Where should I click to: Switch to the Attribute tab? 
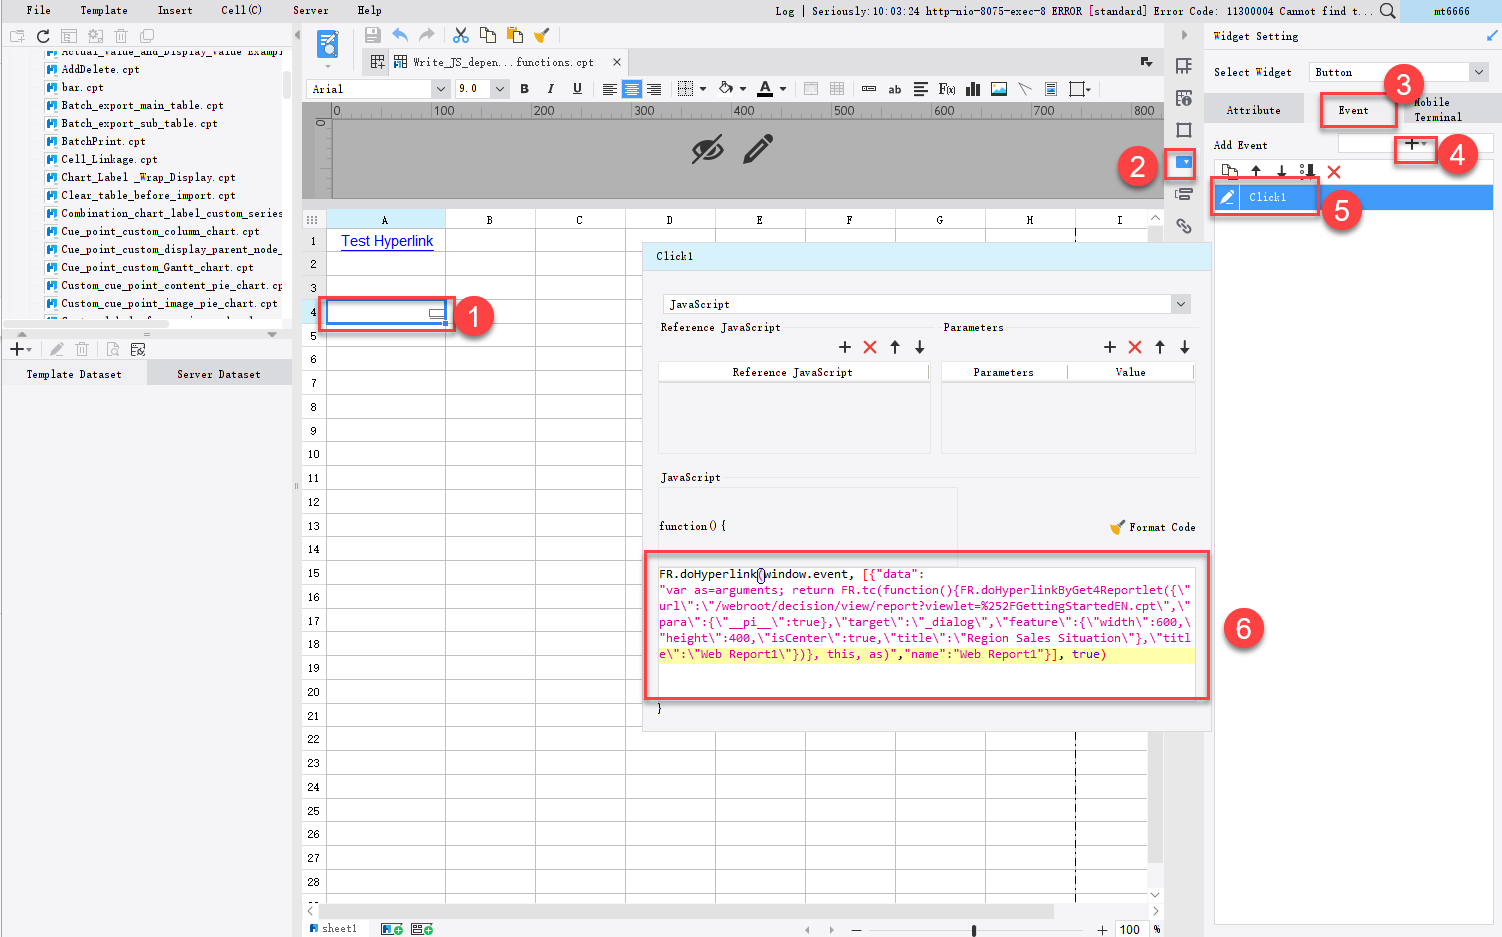pos(1253,110)
